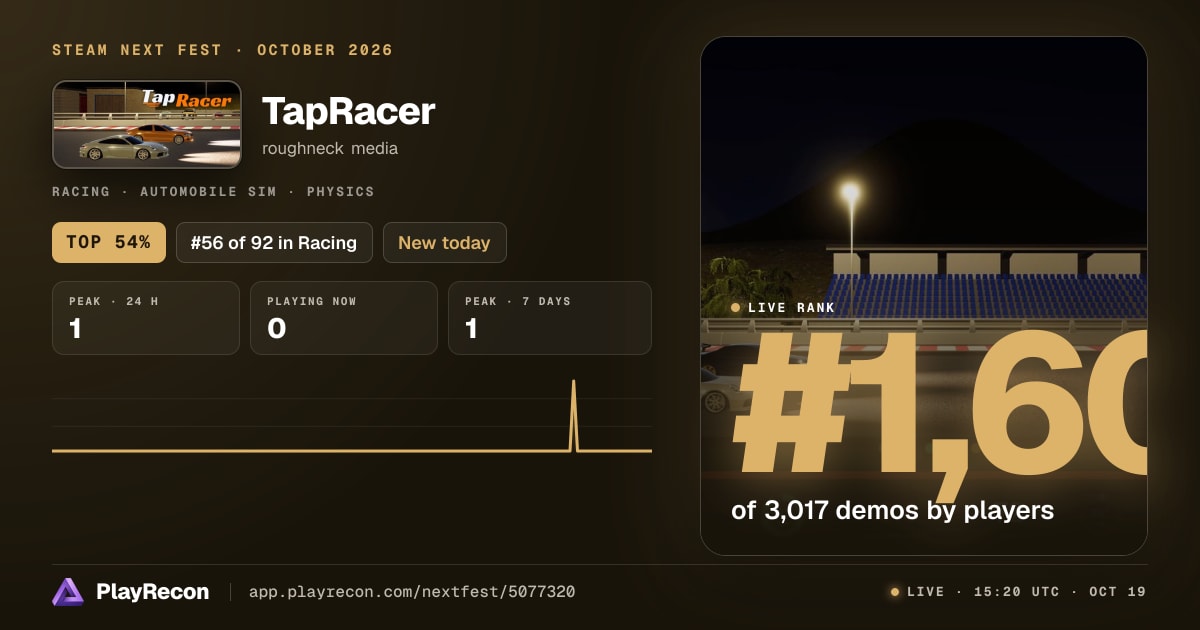Click the LIVE · 15:20 UTC · OCT 19 timestamp

[x=1026, y=592]
